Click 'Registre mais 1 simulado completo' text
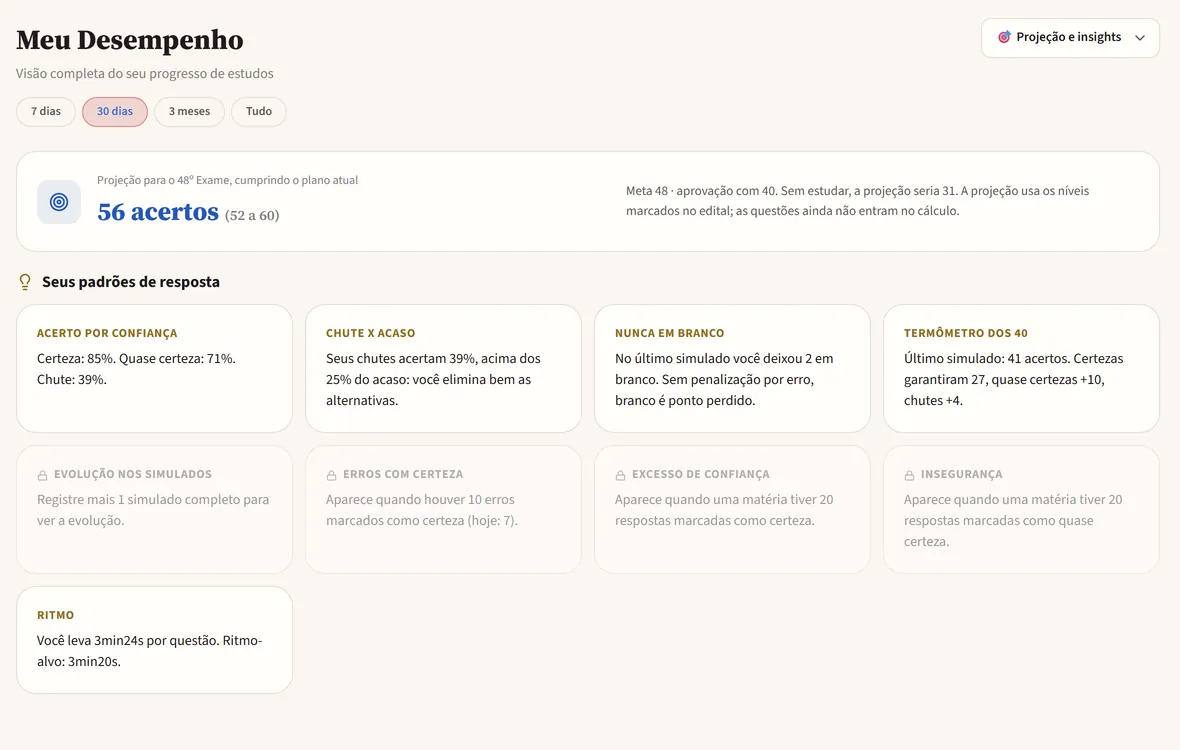This screenshot has height=750, width=1180. [x=153, y=510]
